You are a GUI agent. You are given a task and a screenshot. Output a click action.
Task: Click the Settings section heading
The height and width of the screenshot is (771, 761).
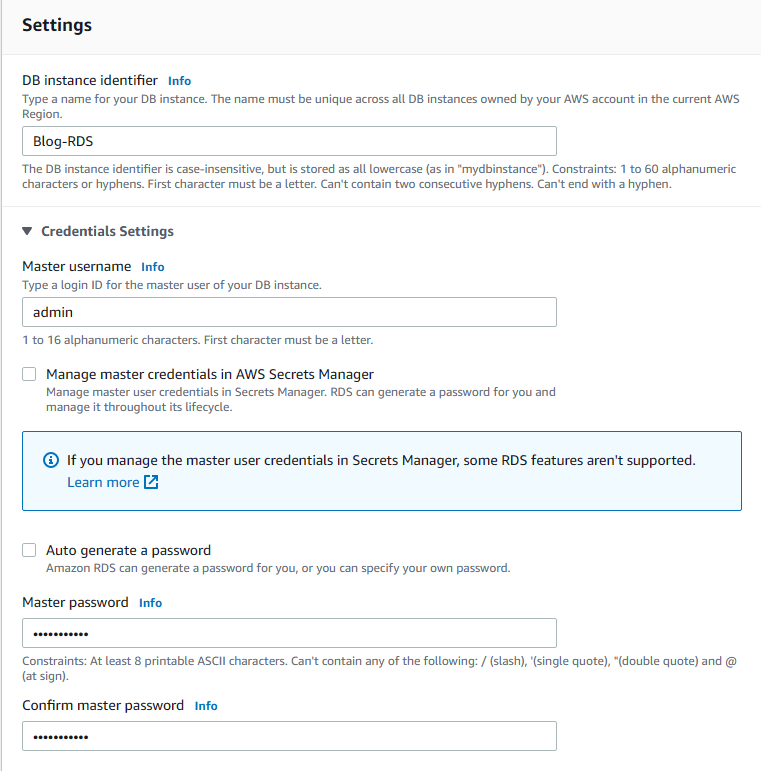pyautogui.click(x=57, y=25)
